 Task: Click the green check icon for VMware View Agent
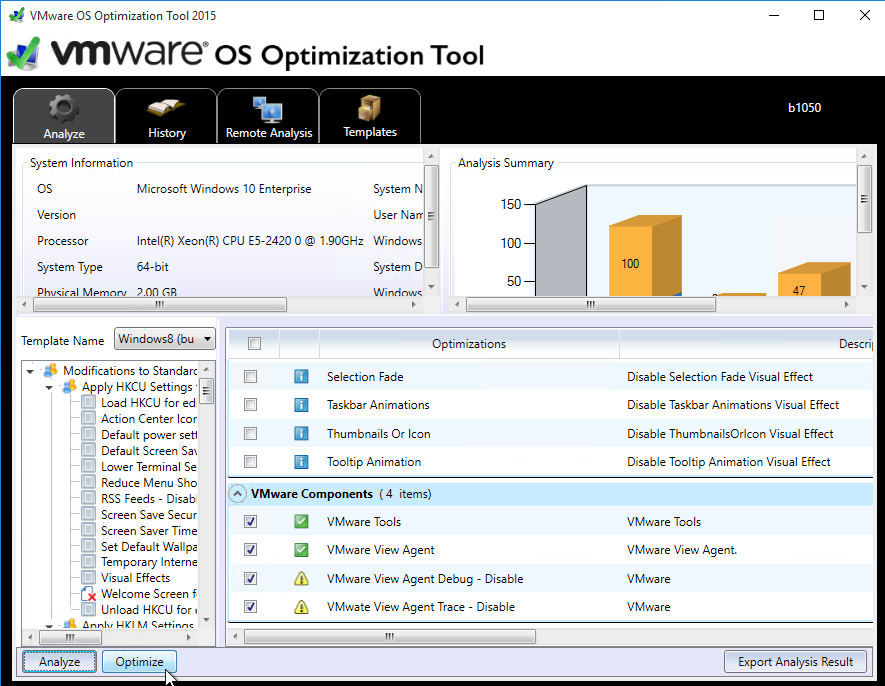(x=301, y=550)
